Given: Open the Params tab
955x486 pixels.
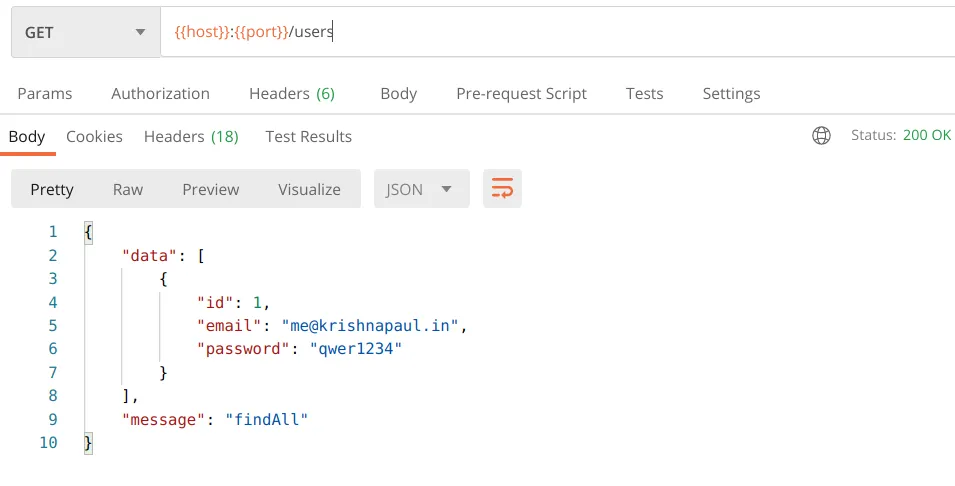Looking at the screenshot, I should point(45,93).
